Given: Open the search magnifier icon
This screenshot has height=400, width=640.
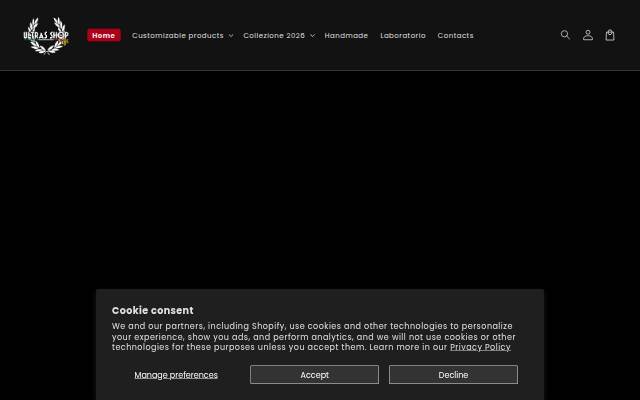Looking at the screenshot, I should [565, 35].
